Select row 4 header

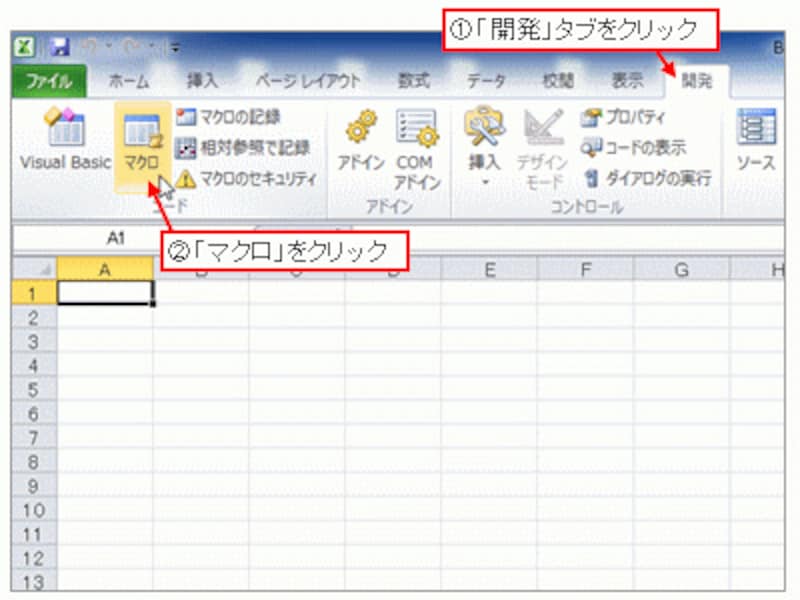click(x=34, y=366)
